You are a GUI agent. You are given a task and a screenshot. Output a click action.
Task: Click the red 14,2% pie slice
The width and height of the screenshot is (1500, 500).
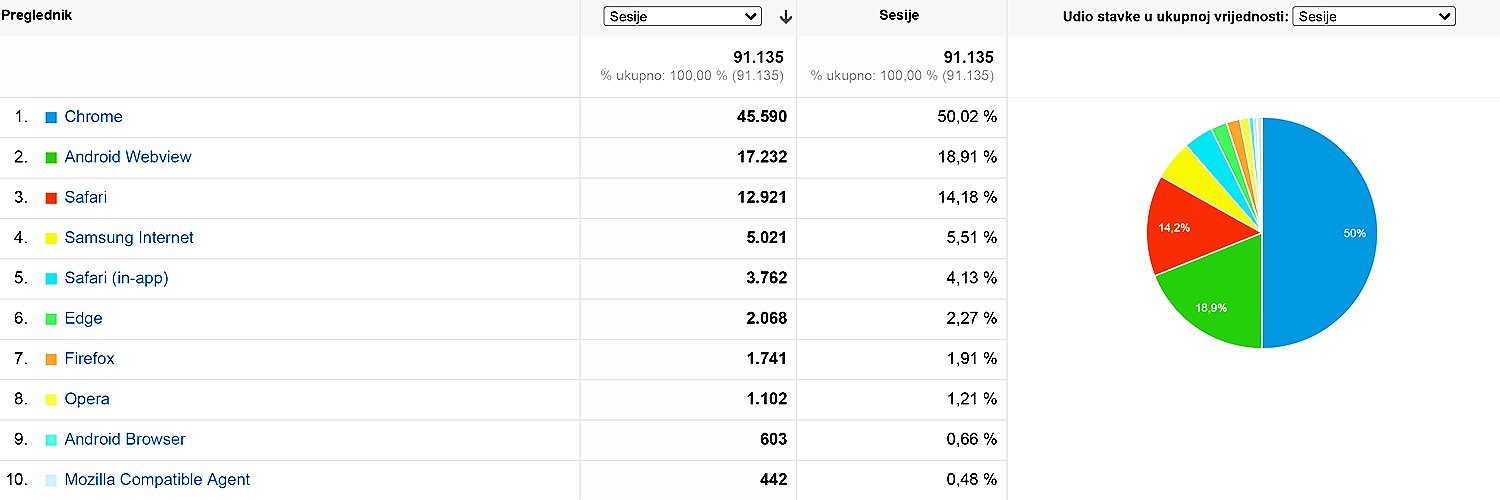point(1180,227)
